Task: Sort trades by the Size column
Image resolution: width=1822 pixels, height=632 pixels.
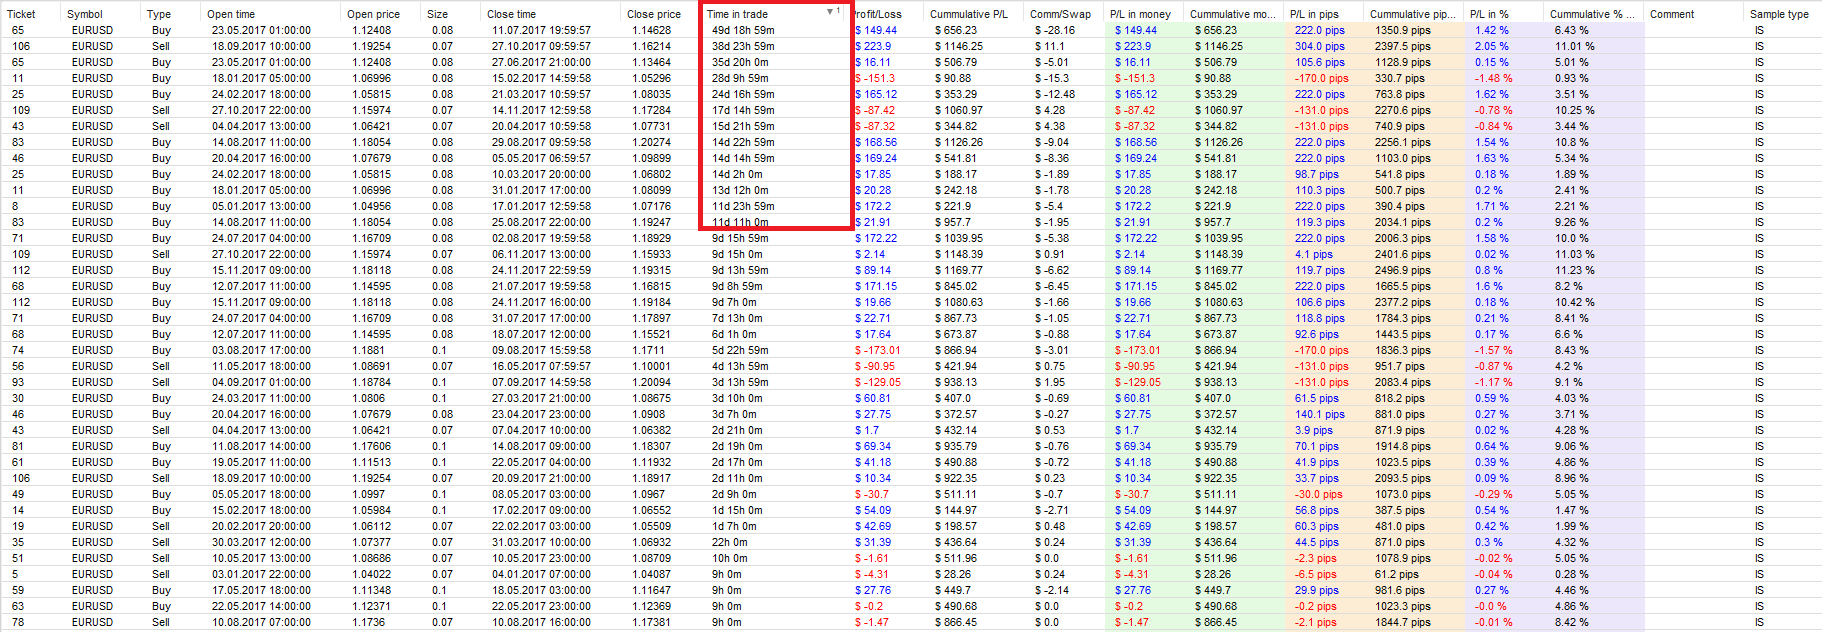Action: click(x=437, y=14)
